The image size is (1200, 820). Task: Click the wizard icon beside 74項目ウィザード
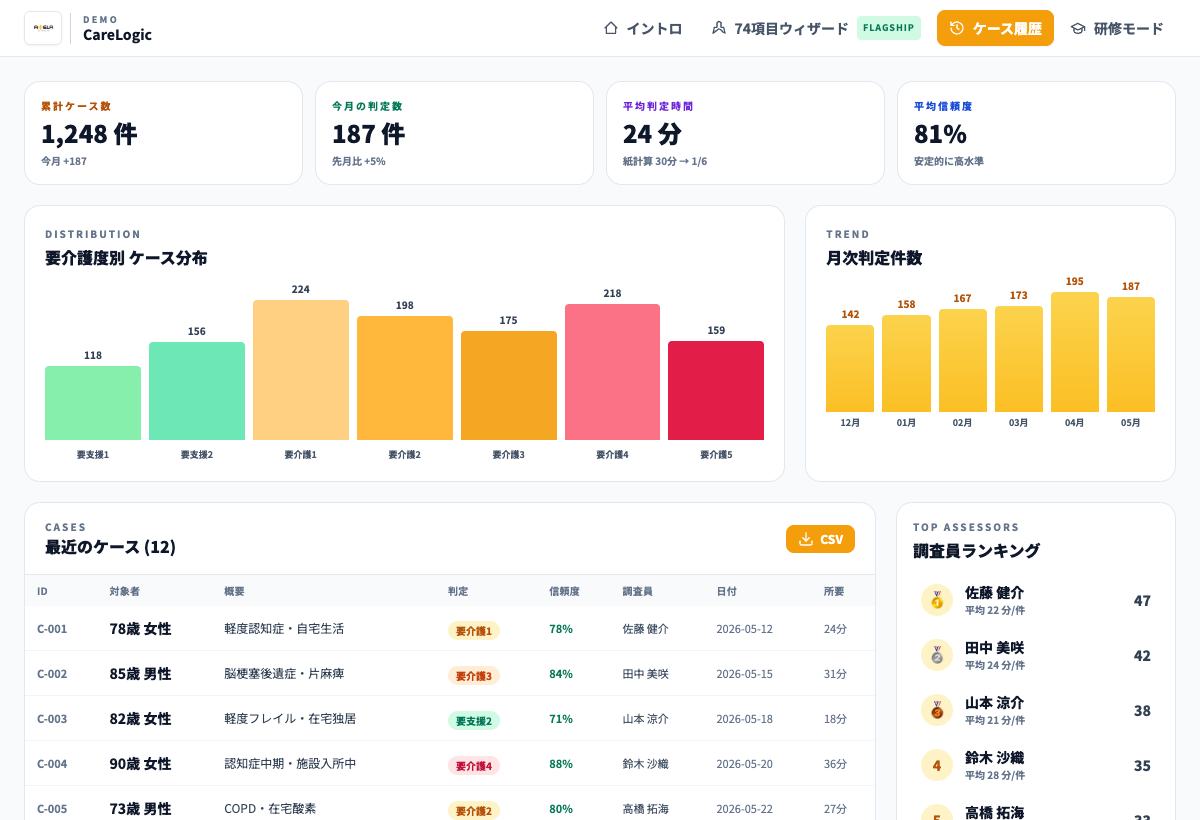(719, 28)
